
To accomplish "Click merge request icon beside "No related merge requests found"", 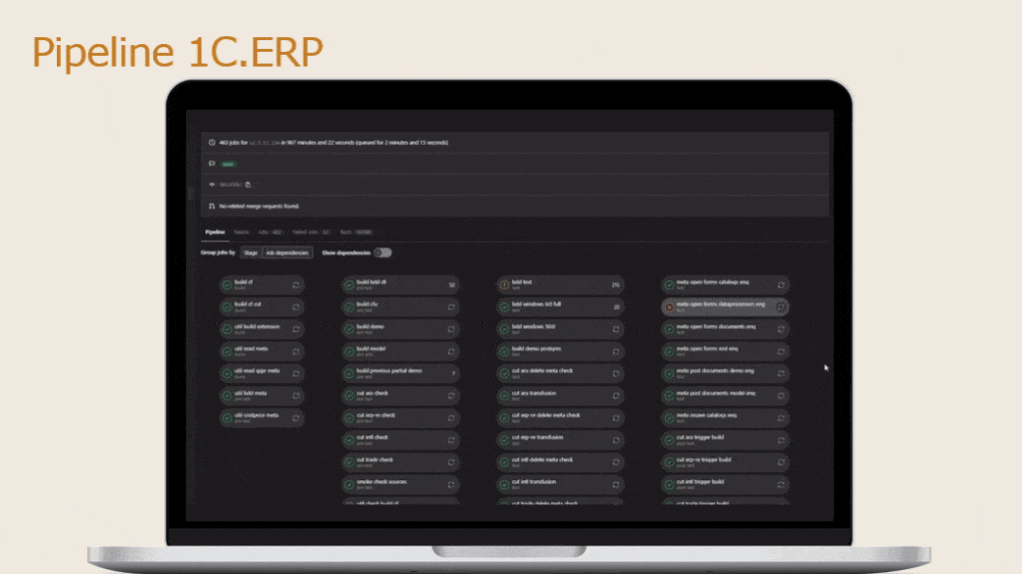I will click(x=212, y=206).
